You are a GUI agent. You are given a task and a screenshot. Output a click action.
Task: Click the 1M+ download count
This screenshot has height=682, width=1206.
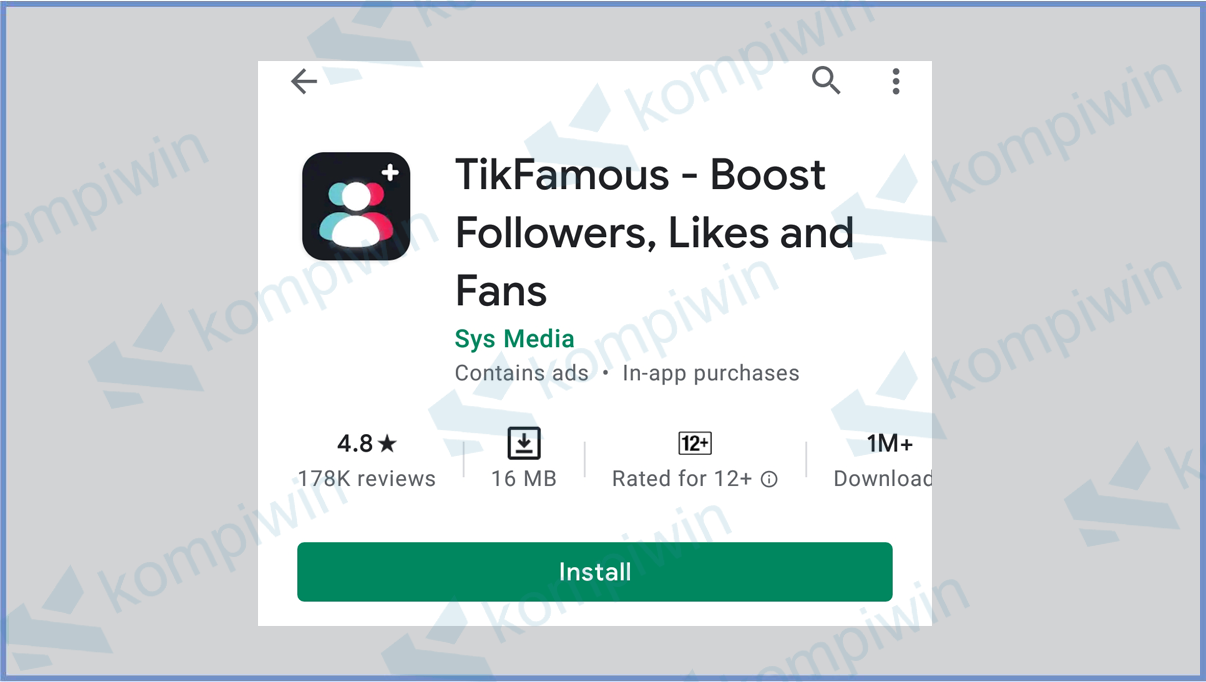click(x=889, y=443)
